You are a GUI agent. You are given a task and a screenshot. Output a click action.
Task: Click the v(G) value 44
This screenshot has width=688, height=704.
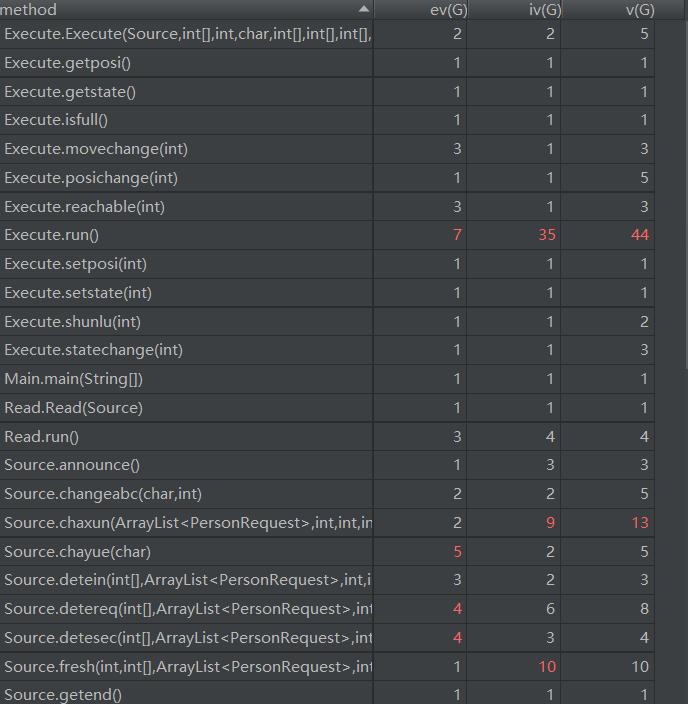[x=638, y=236]
